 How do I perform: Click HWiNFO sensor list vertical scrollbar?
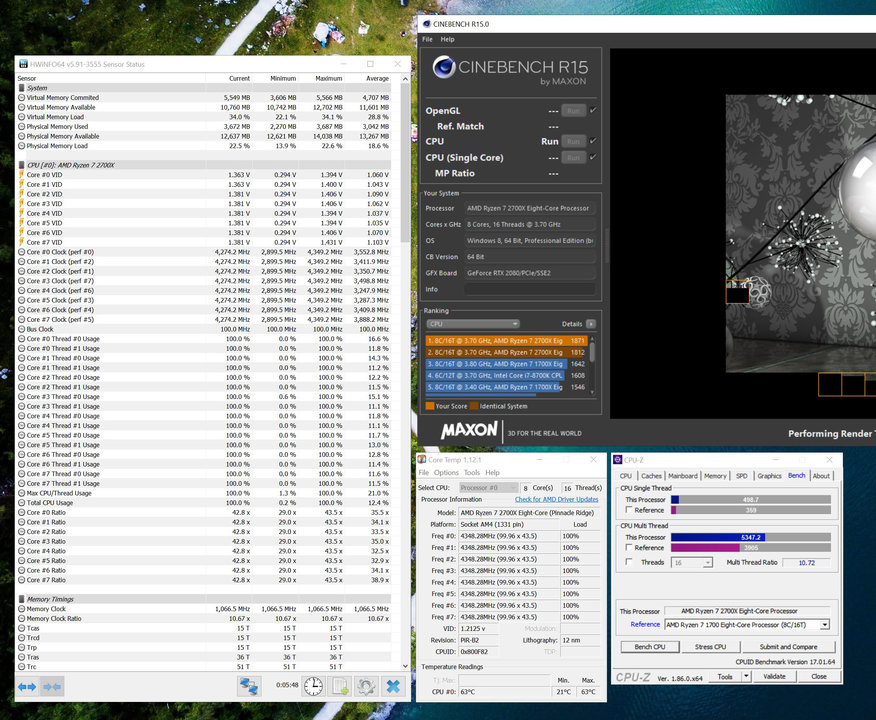pos(405,373)
